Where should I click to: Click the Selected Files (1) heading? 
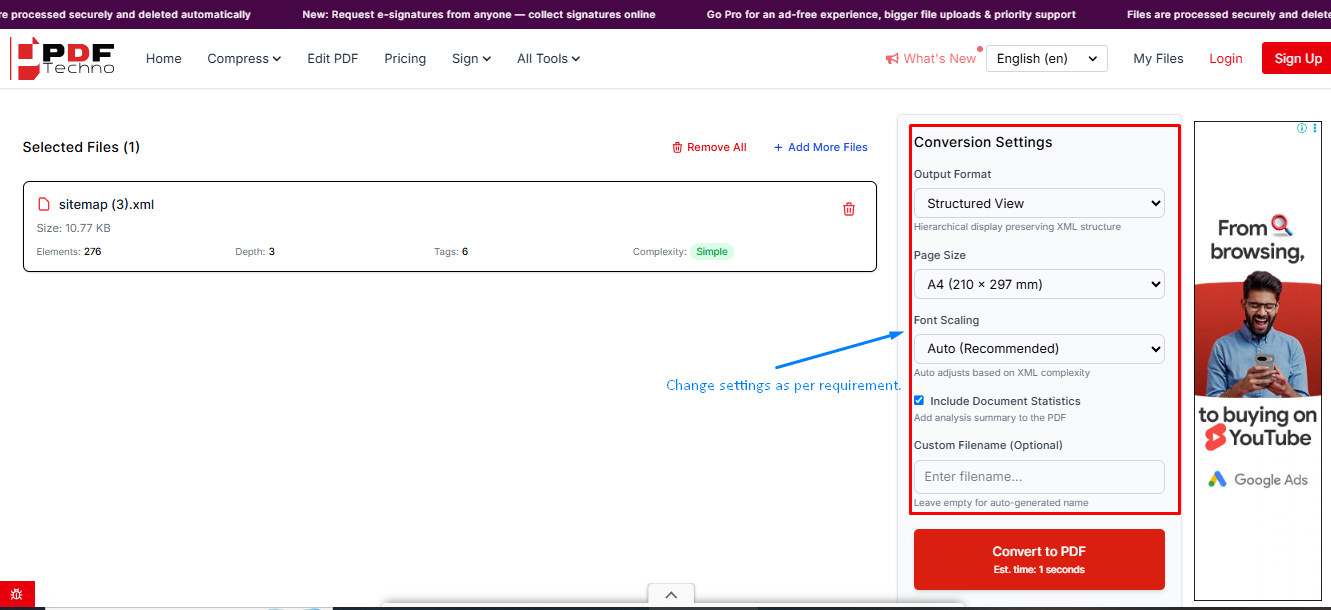[x=81, y=147]
